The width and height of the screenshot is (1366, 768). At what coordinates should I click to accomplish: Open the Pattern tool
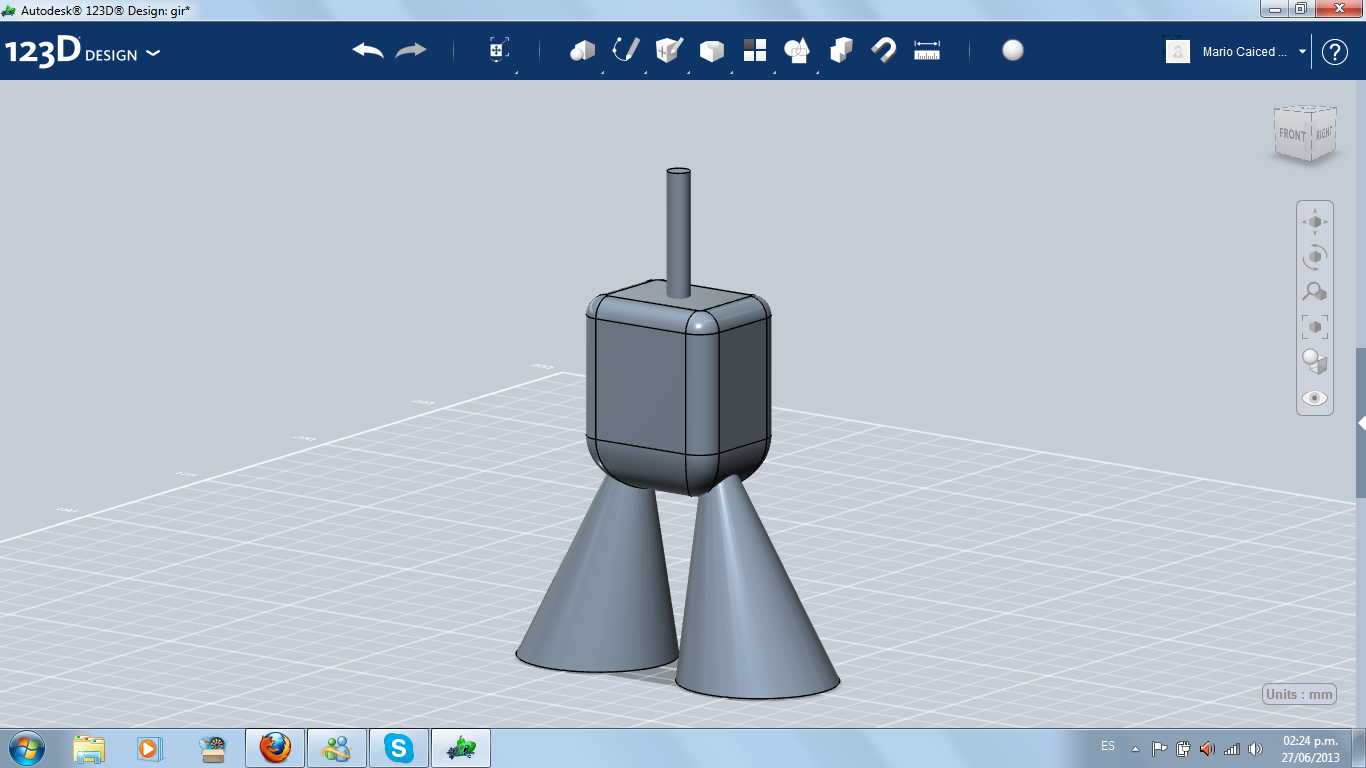point(755,50)
